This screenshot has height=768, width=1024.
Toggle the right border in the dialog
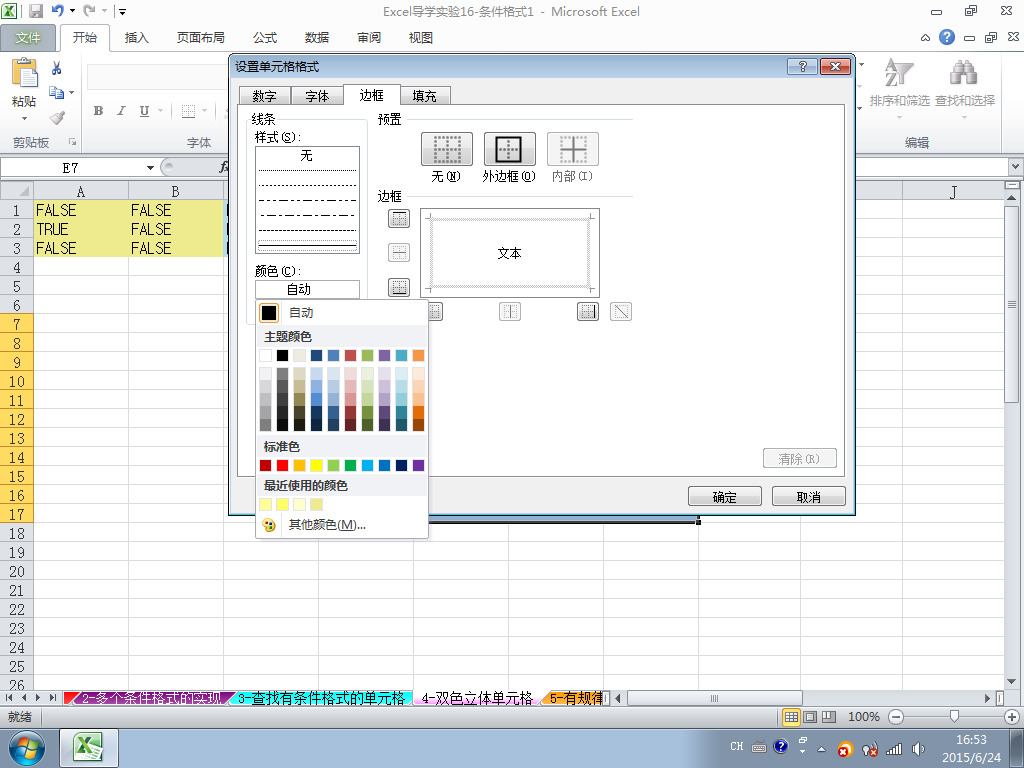click(x=588, y=312)
